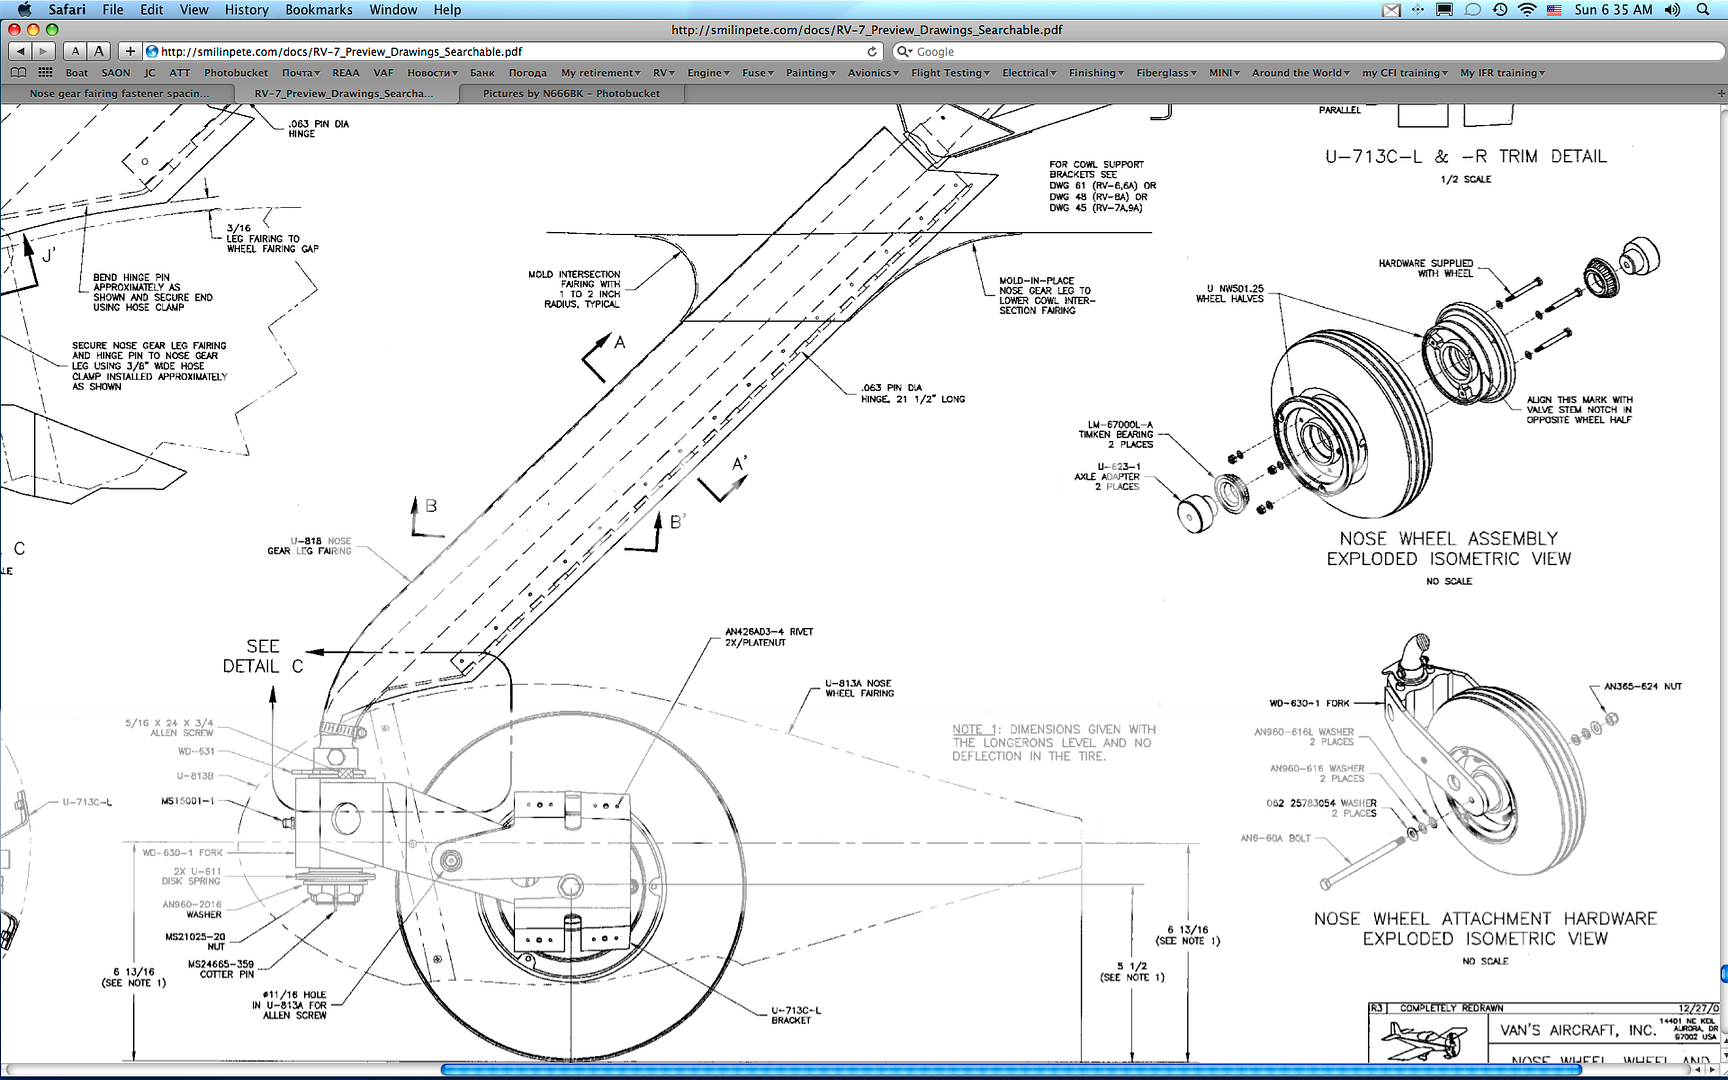1728x1080 pixels.
Task: Switch to the Nose gear fairing fastener tab
Action: click(x=119, y=93)
